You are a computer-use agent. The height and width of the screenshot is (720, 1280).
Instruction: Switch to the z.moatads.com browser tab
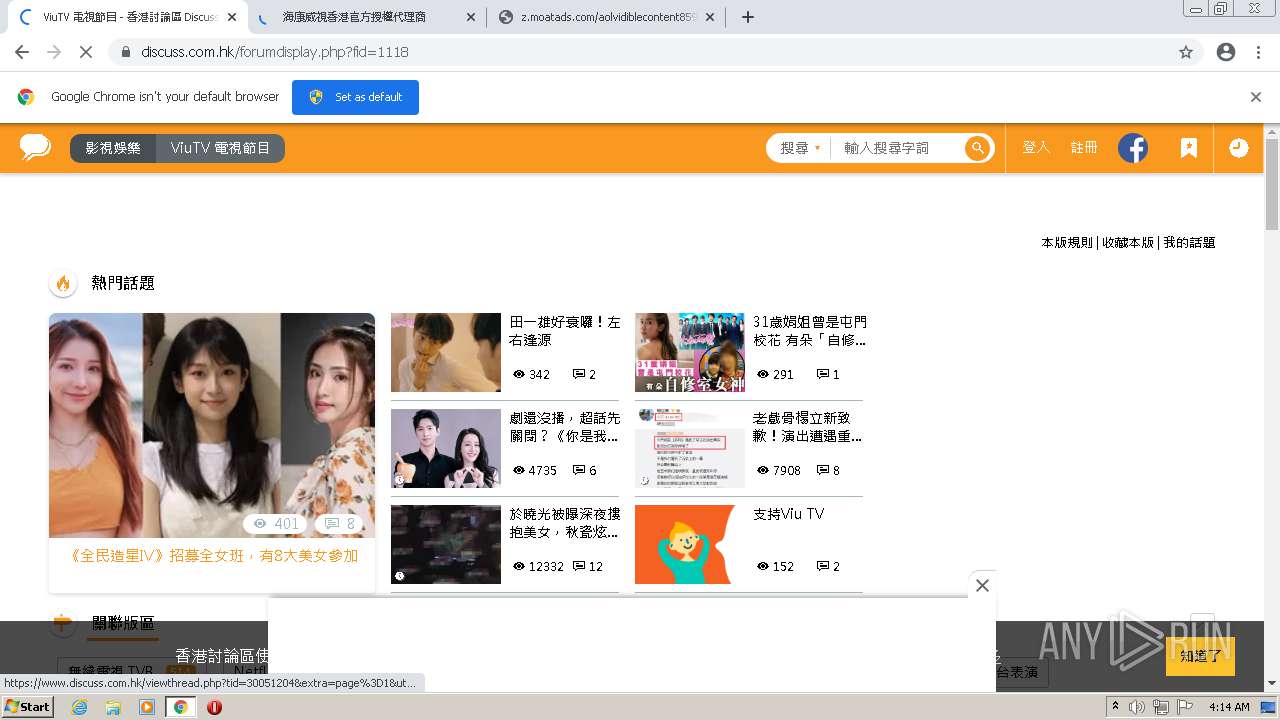[x=606, y=17]
